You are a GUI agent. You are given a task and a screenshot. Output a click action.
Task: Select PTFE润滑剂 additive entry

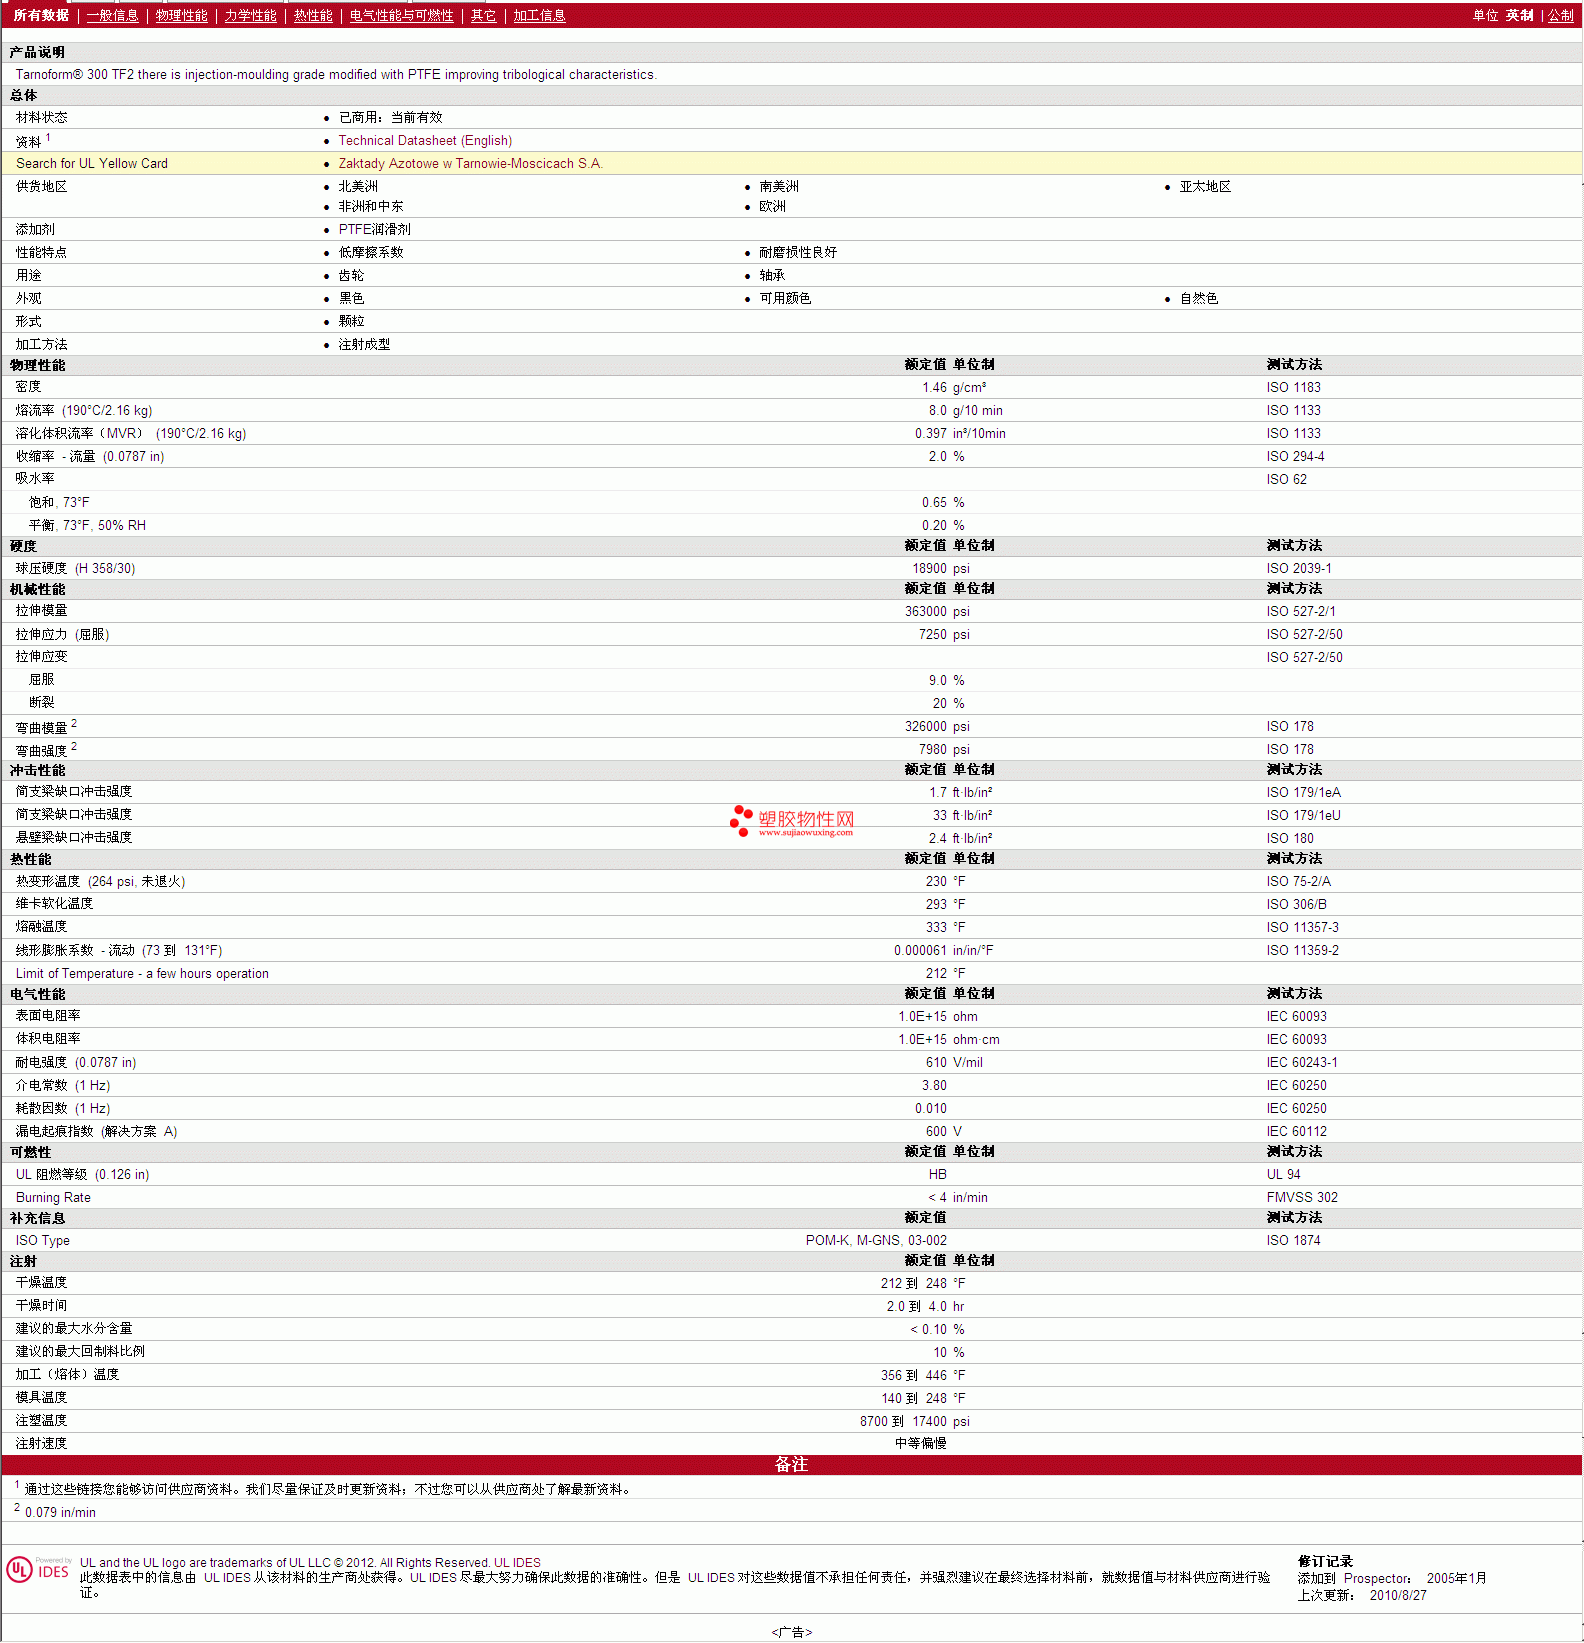(x=374, y=230)
